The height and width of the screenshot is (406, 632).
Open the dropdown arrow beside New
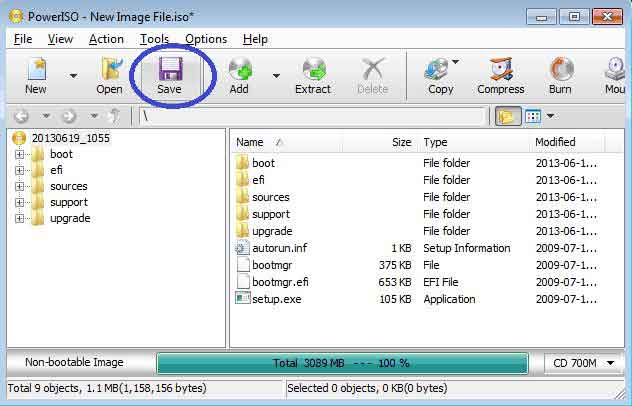coord(73,76)
